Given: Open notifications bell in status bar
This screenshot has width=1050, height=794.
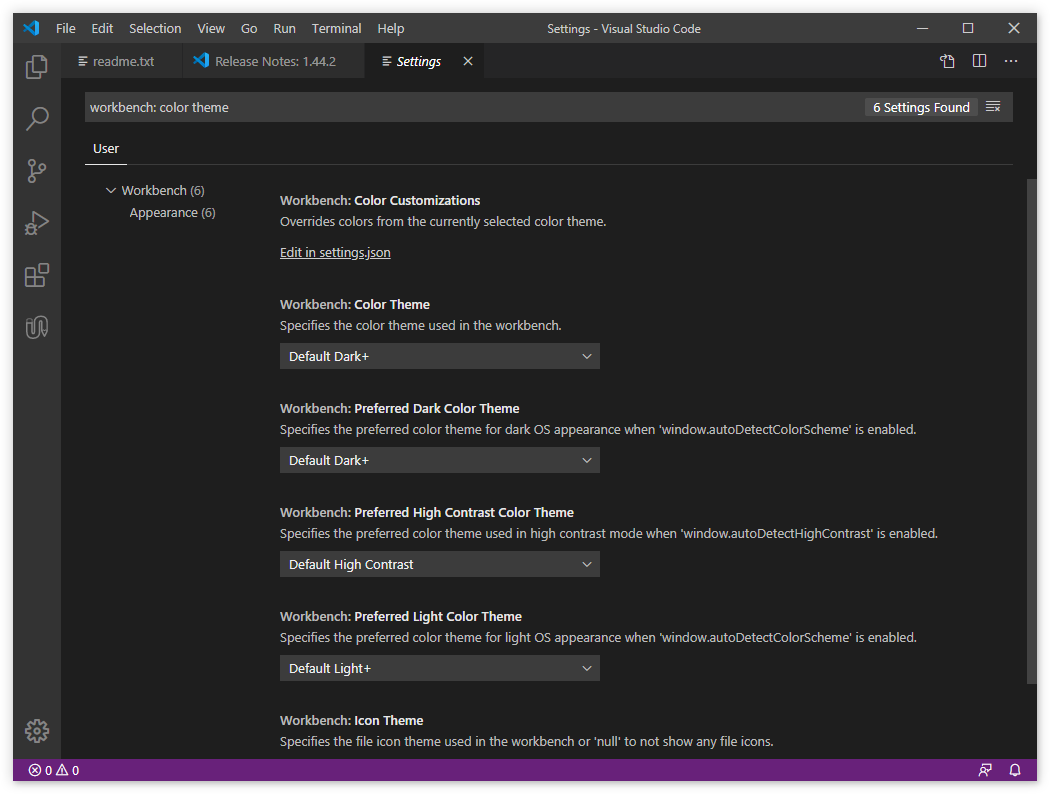Looking at the screenshot, I should (x=1015, y=771).
